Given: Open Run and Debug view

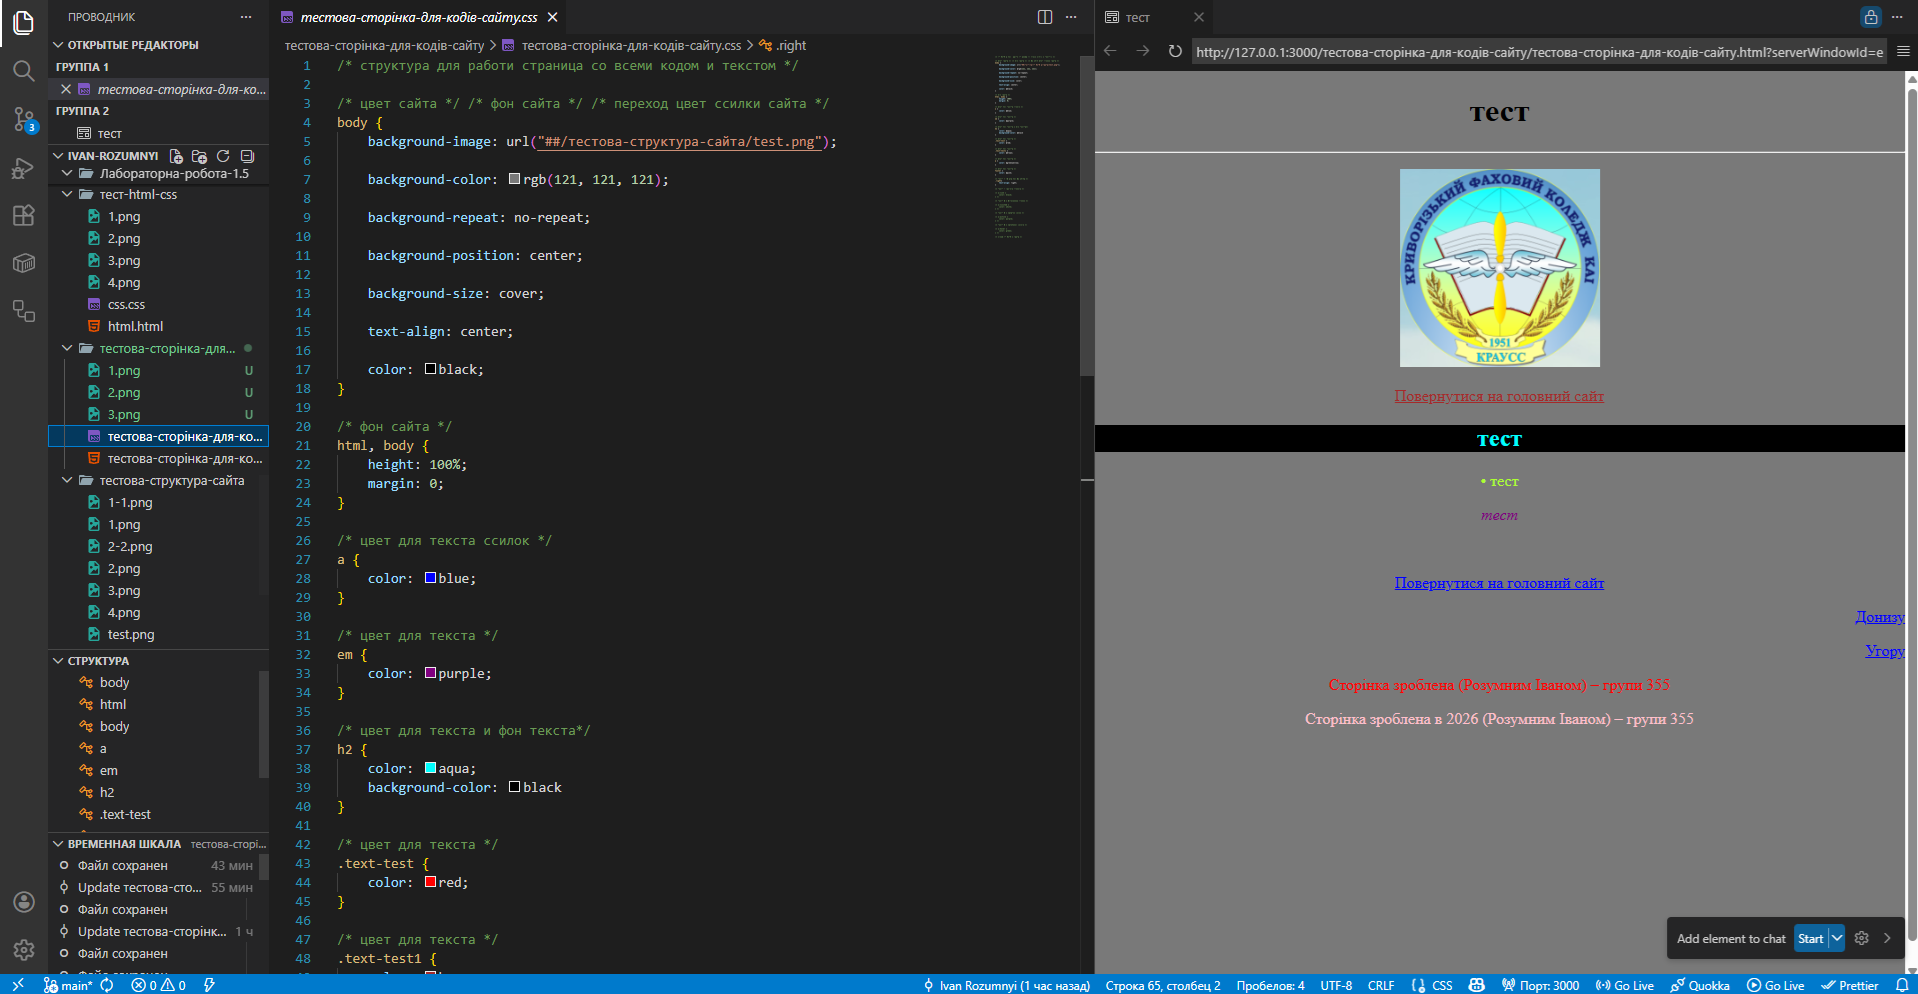Looking at the screenshot, I should pos(23,168).
